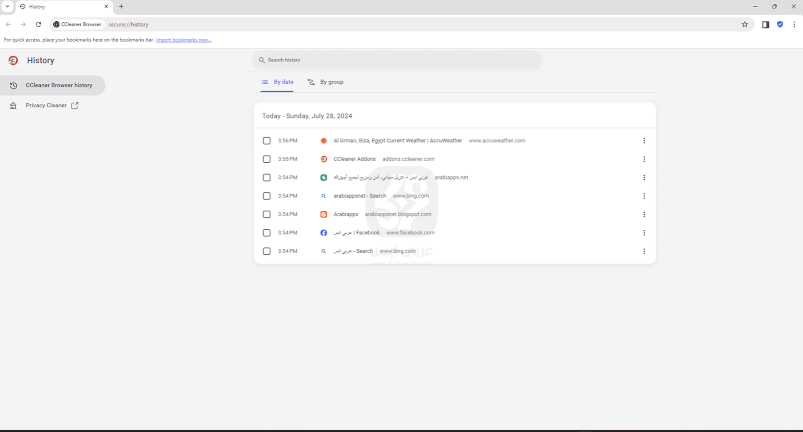Open more actions for arabiapps.net entry
The image size is (803, 432).
pyautogui.click(x=644, y=178)
